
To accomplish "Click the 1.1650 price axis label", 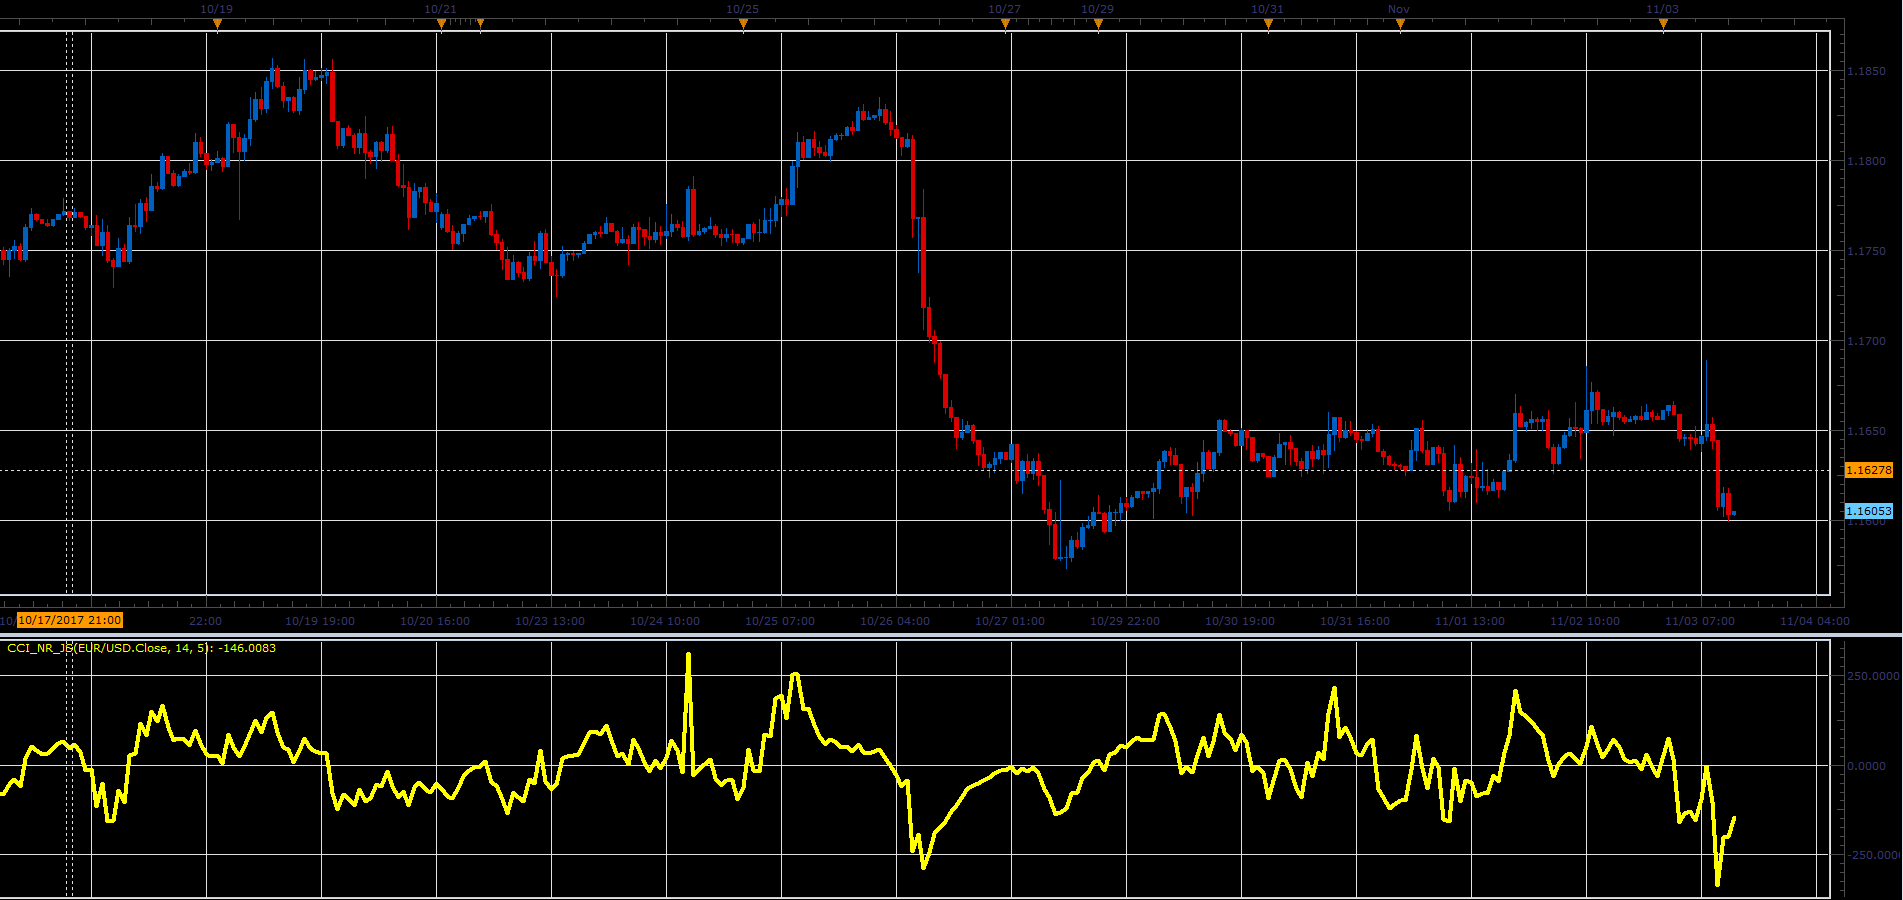I will click(x=1866, y=431).
